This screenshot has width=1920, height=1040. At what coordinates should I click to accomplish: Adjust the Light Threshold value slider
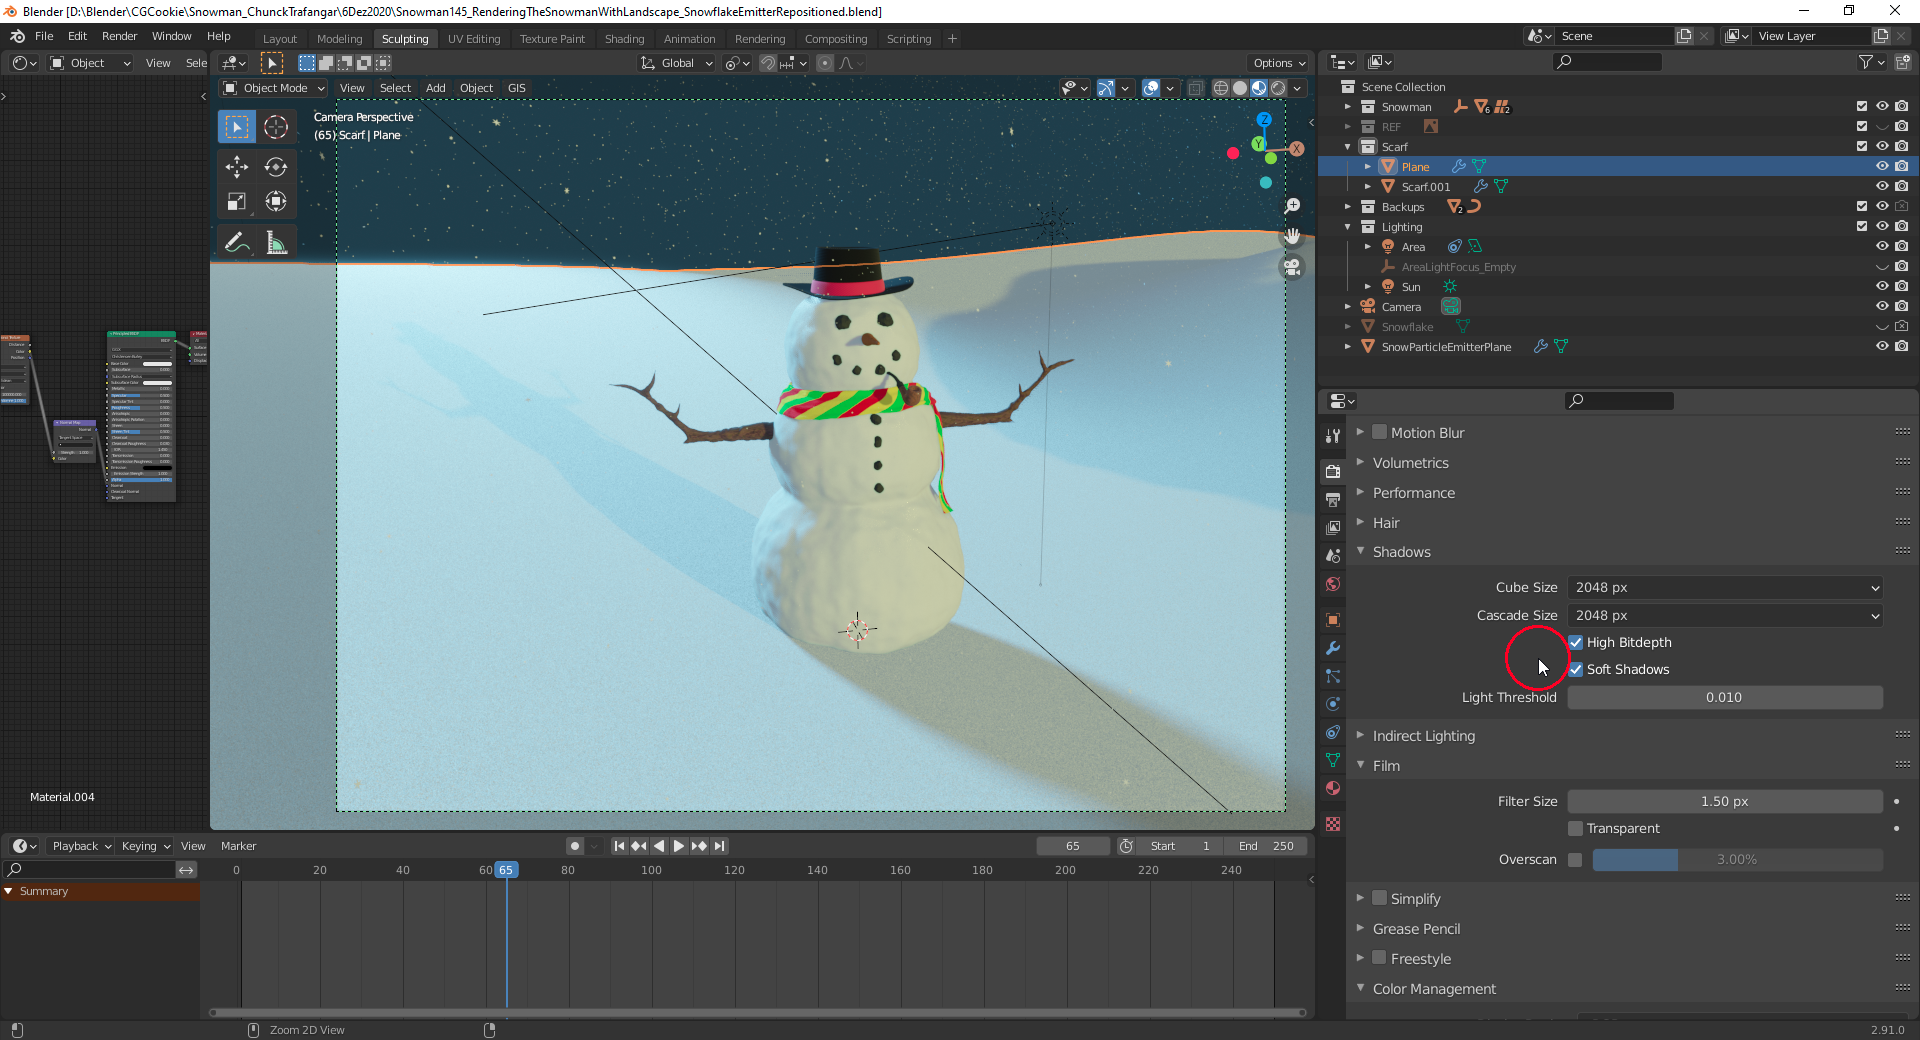coord(1724,697)
